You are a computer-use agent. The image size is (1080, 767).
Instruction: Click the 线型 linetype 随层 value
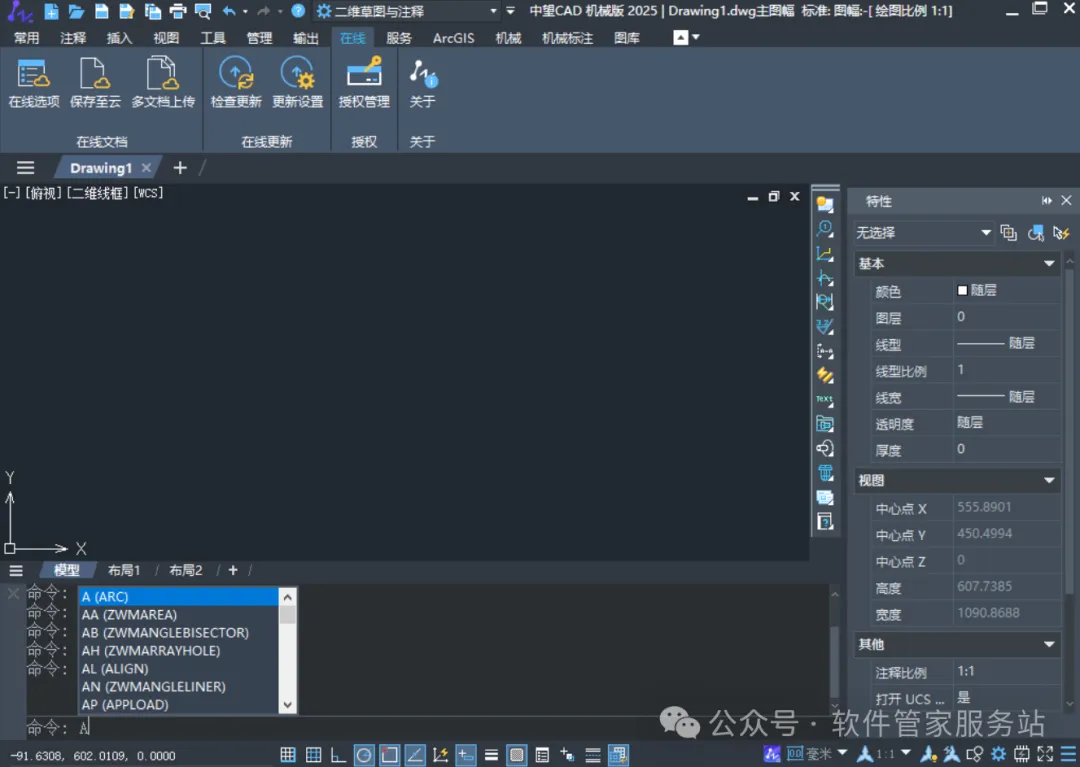pos(1007,343)
